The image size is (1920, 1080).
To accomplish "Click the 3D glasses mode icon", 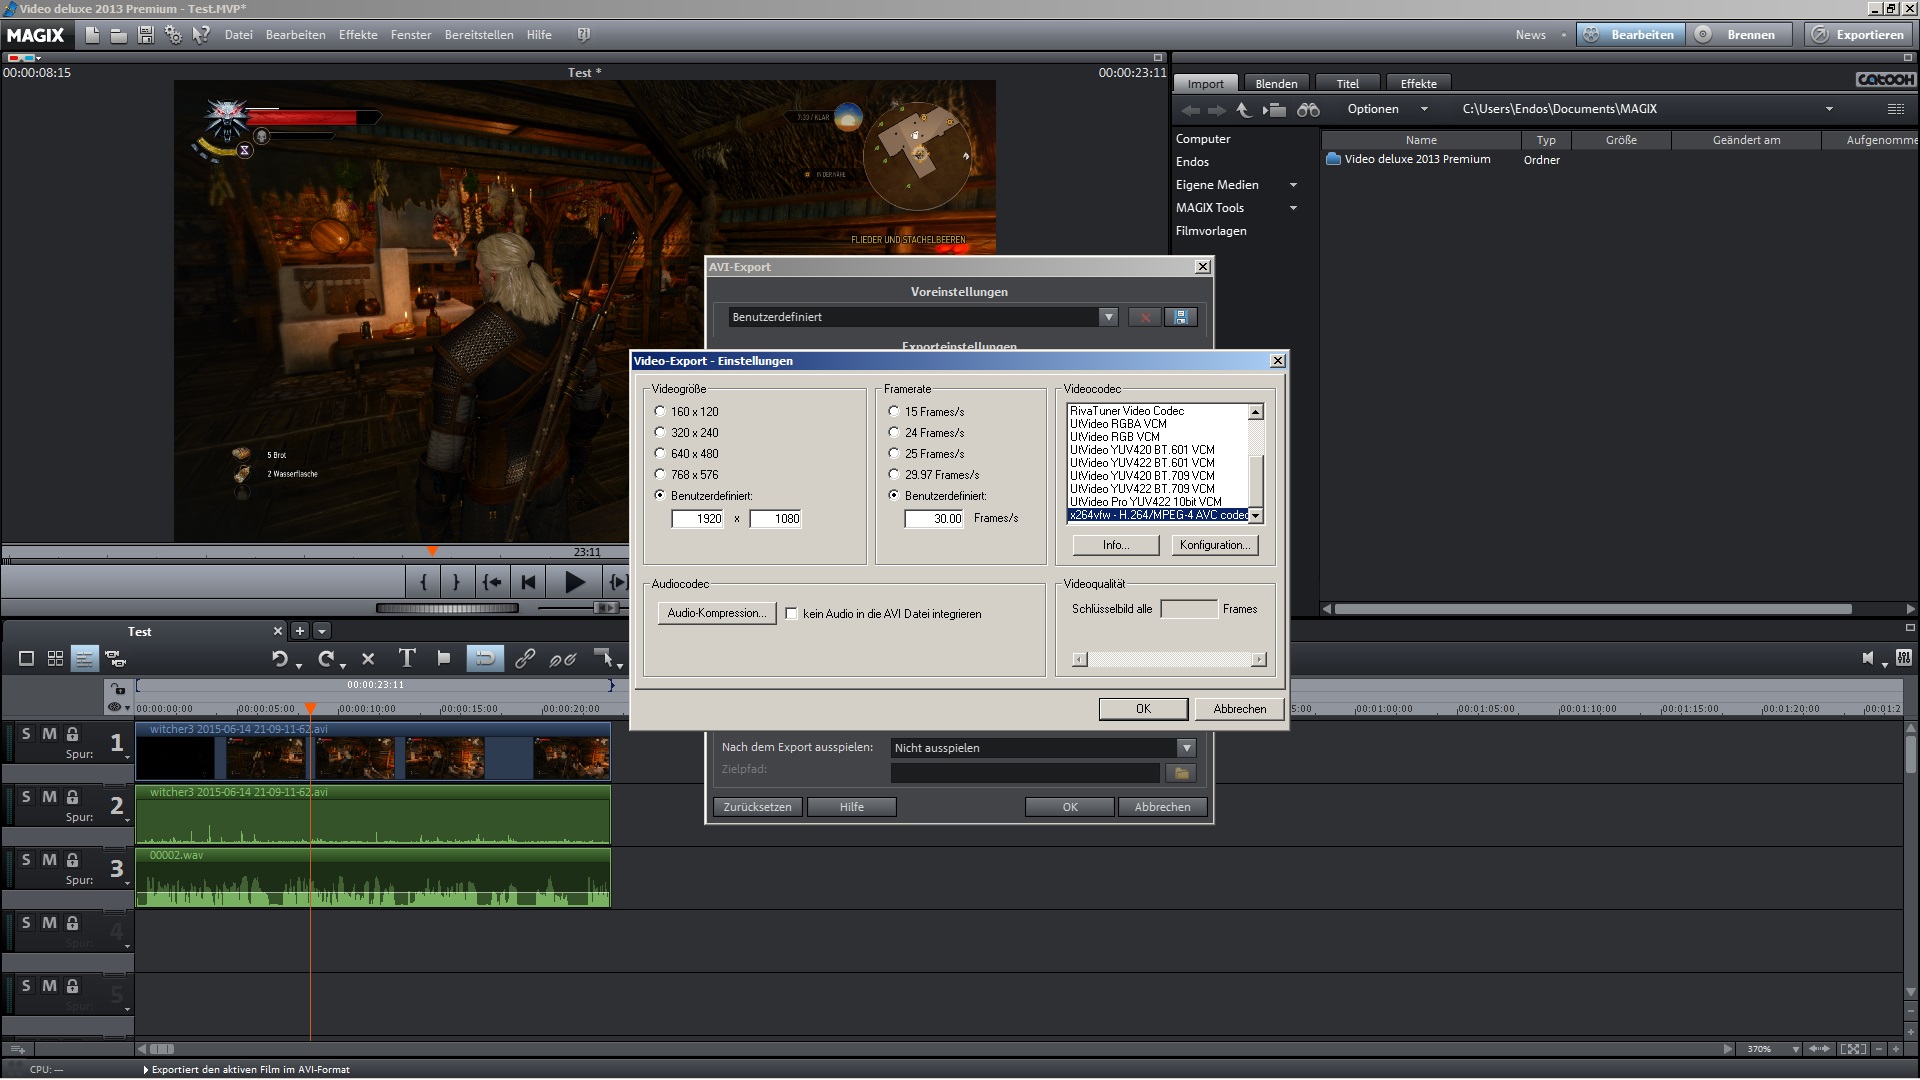I will [22, 58].
